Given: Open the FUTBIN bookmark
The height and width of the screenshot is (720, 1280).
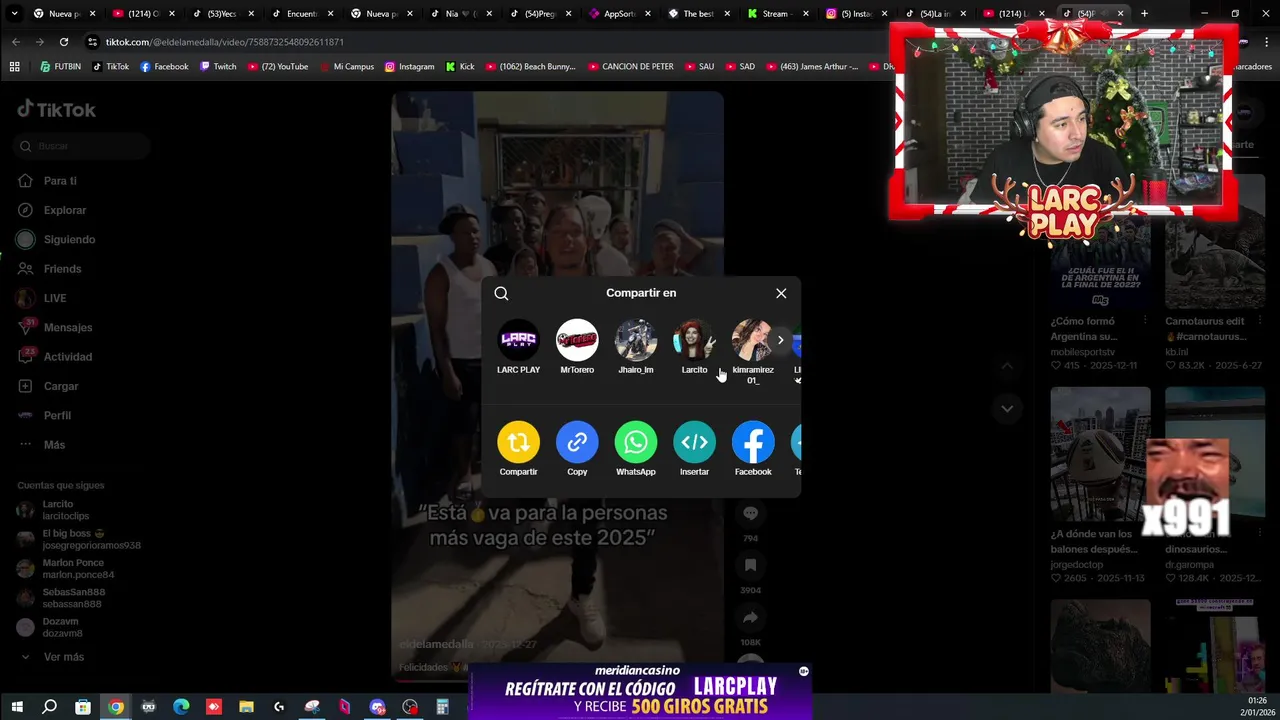Looking at the screenshot, I should click(60, 67).
